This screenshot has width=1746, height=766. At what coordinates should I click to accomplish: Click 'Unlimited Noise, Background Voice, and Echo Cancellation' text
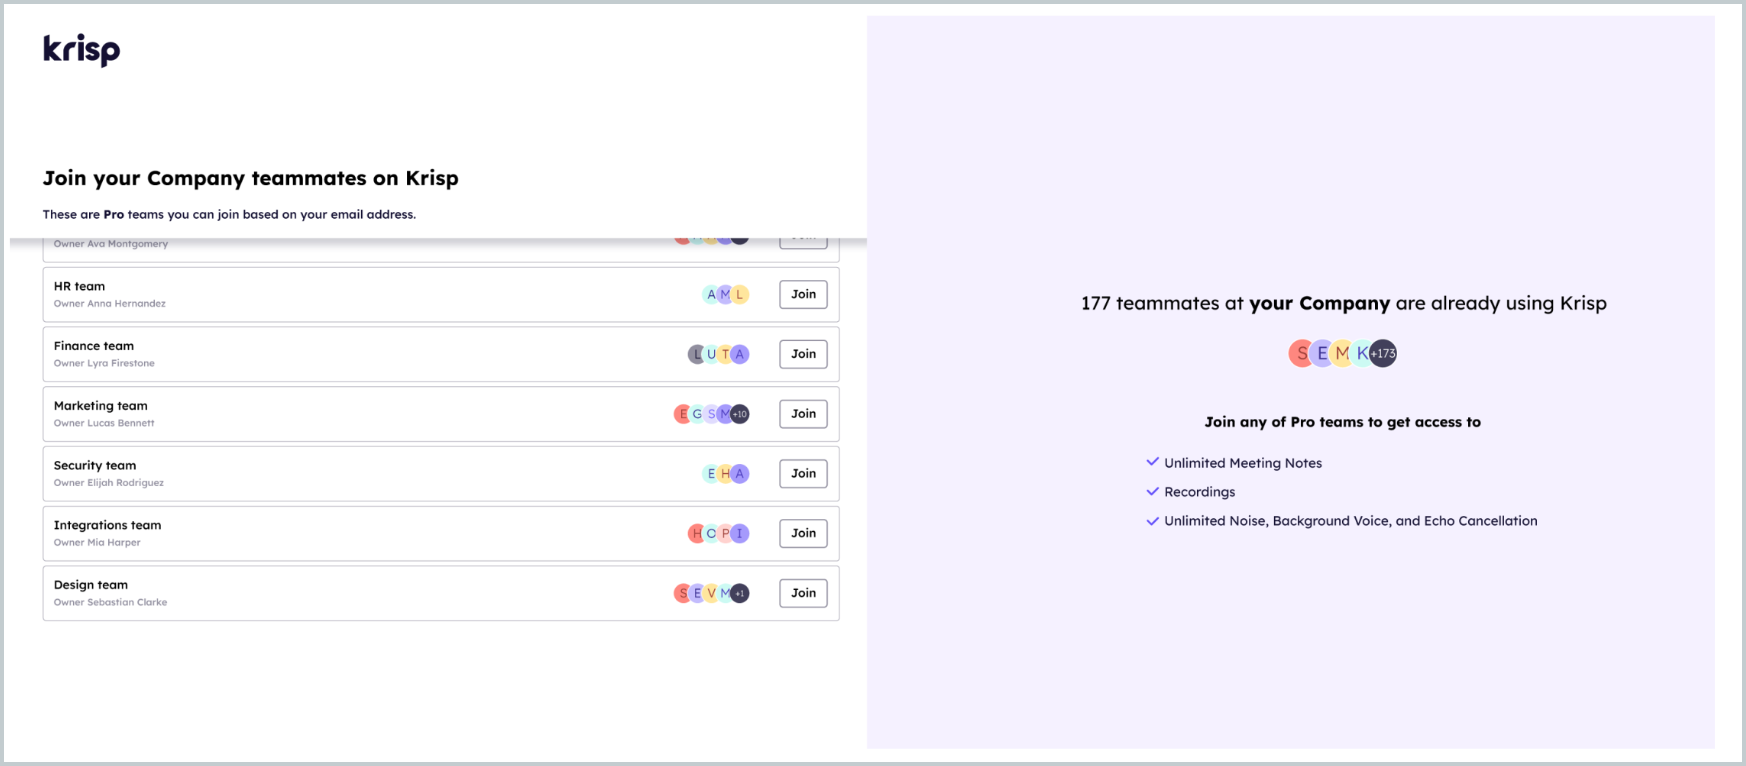tap(1351, 521)
